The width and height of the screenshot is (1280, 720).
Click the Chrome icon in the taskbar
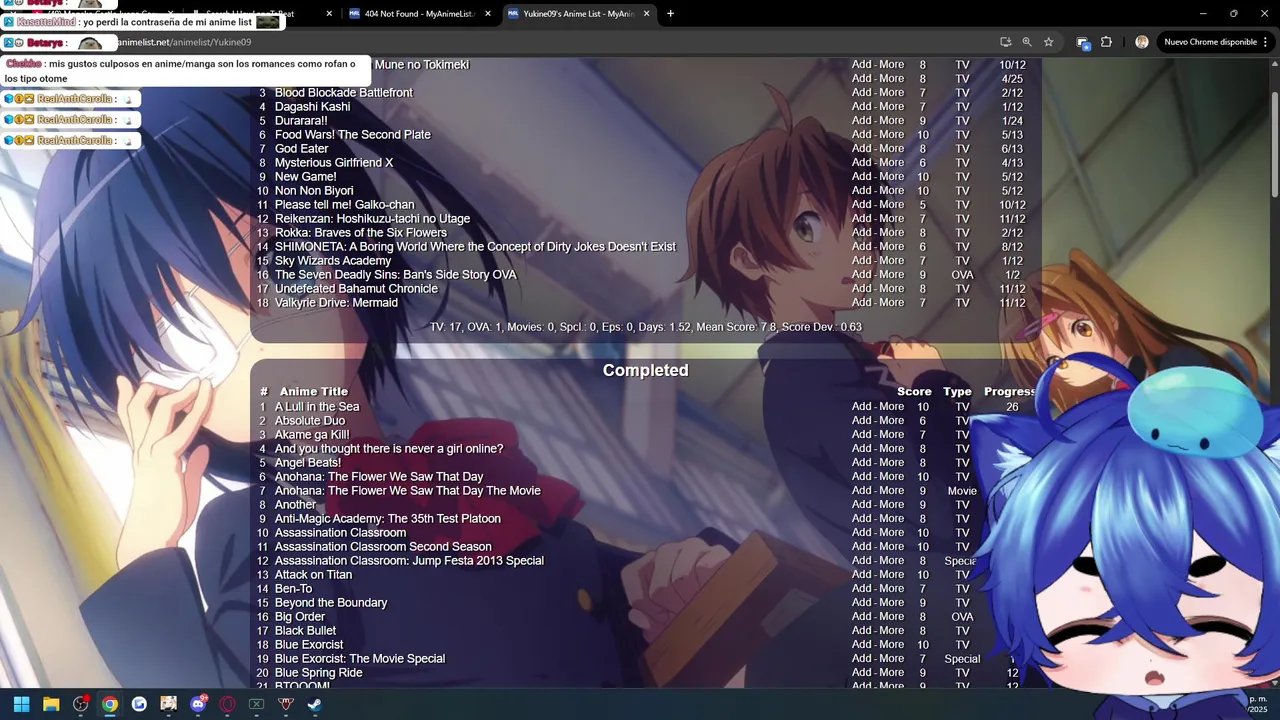coord(110,704)
